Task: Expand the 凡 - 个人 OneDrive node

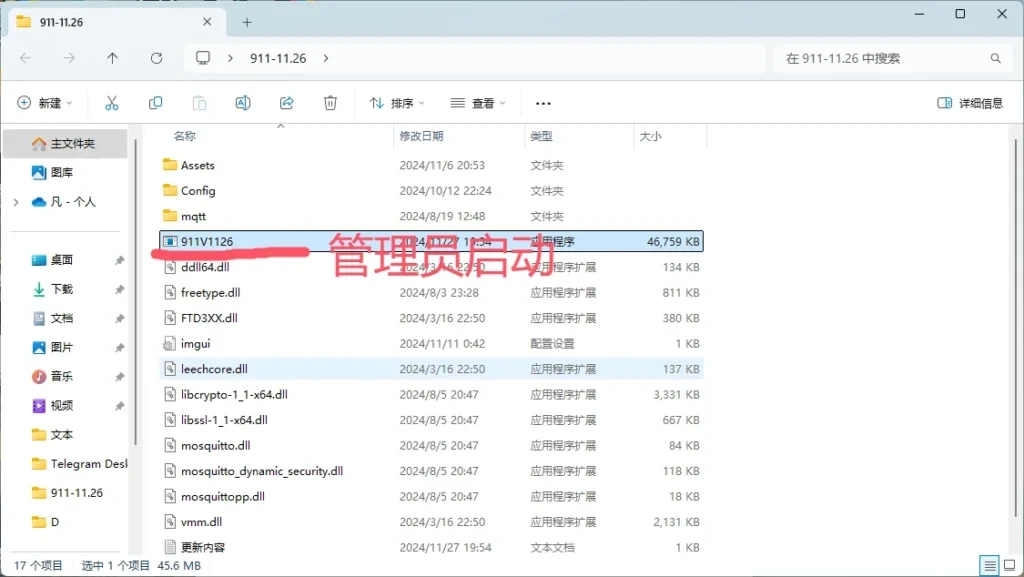Action: [16, 202]
